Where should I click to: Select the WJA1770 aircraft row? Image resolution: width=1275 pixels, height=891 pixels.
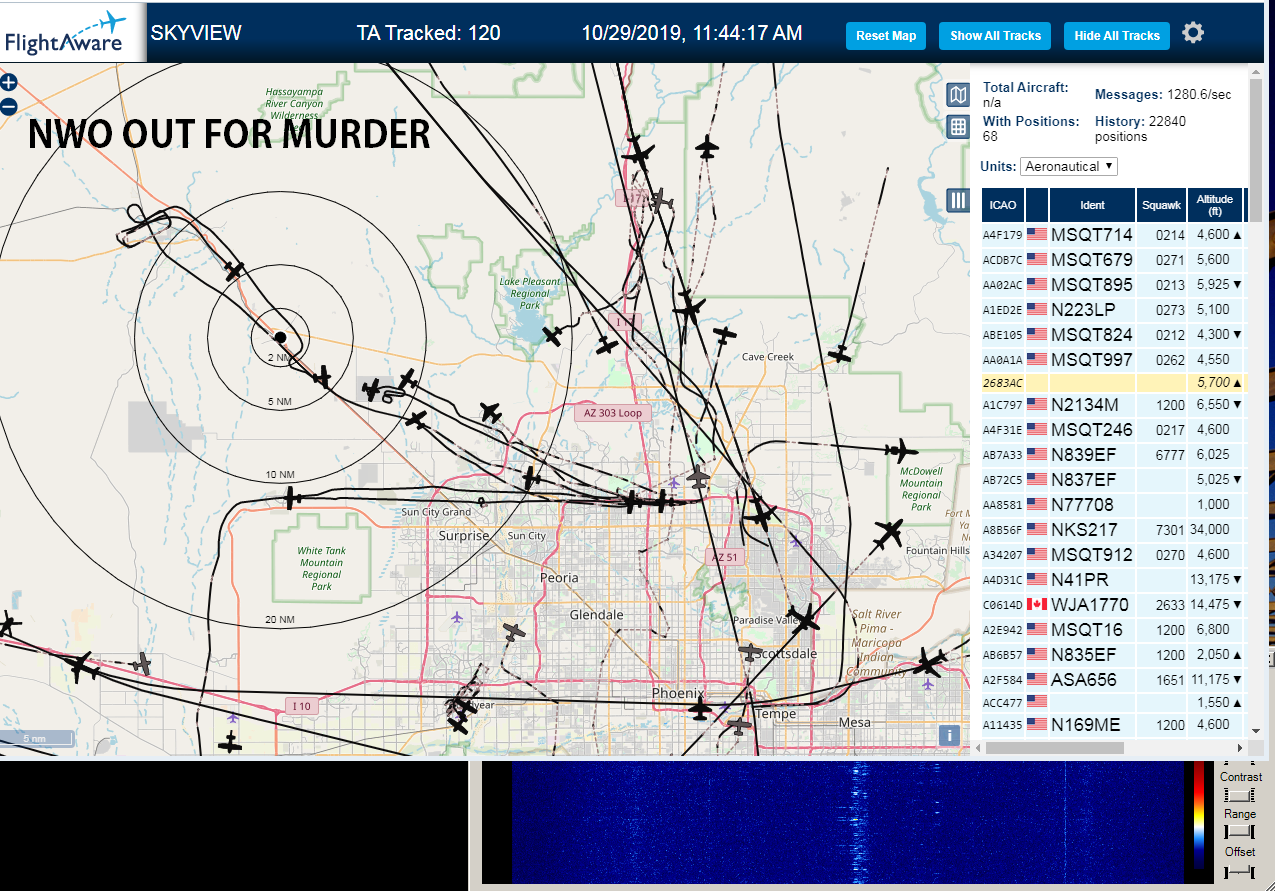pyautogui.click(x=1113, y=605)
